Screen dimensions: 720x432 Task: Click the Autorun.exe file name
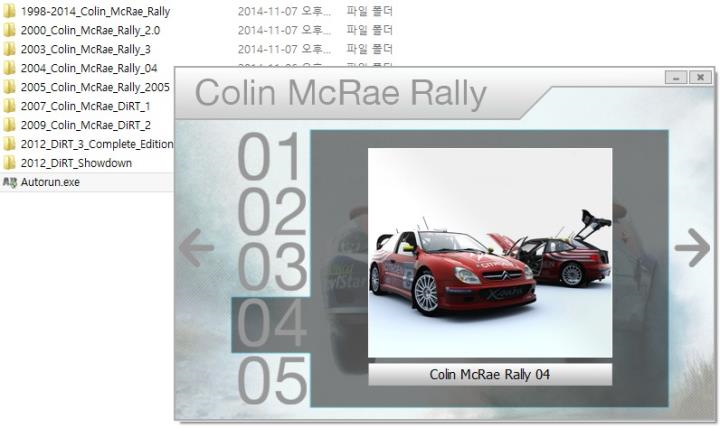tap(50, 182)
